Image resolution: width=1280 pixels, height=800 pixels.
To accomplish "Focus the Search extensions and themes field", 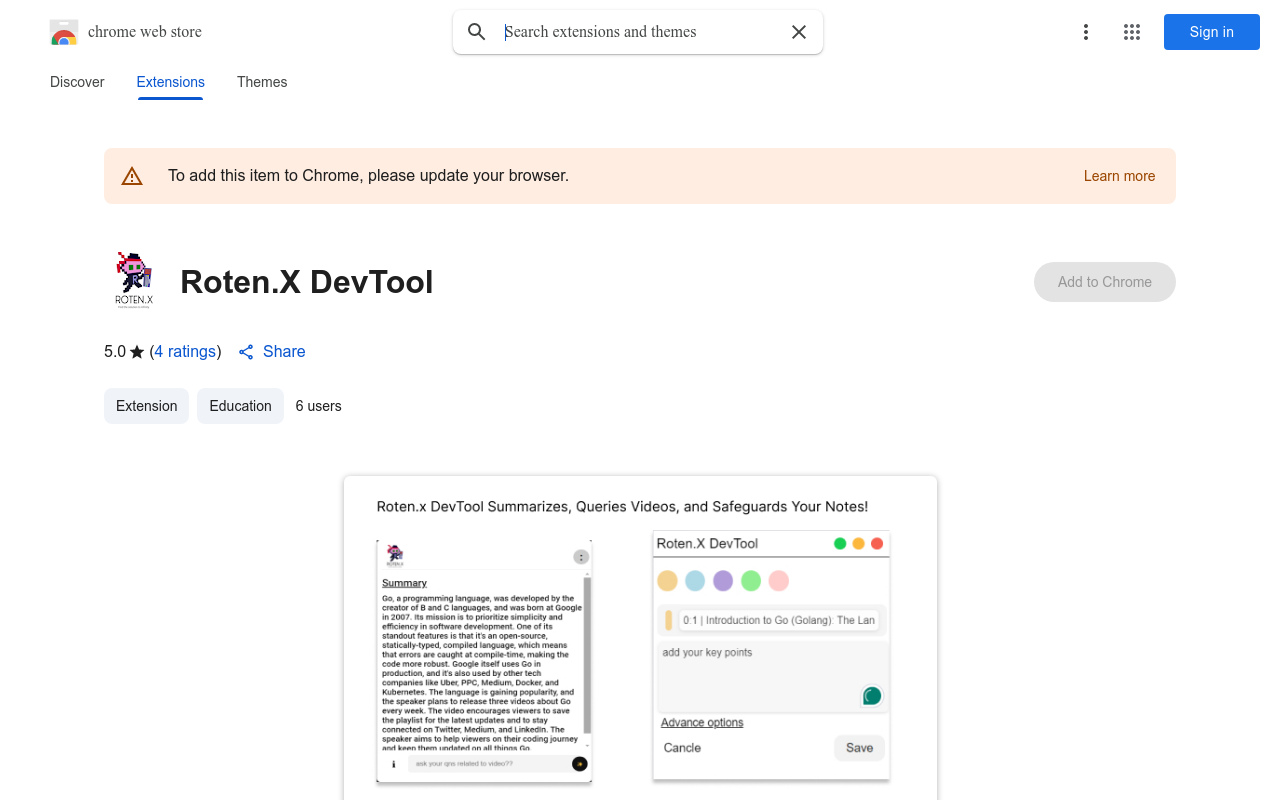I will 640,32.
